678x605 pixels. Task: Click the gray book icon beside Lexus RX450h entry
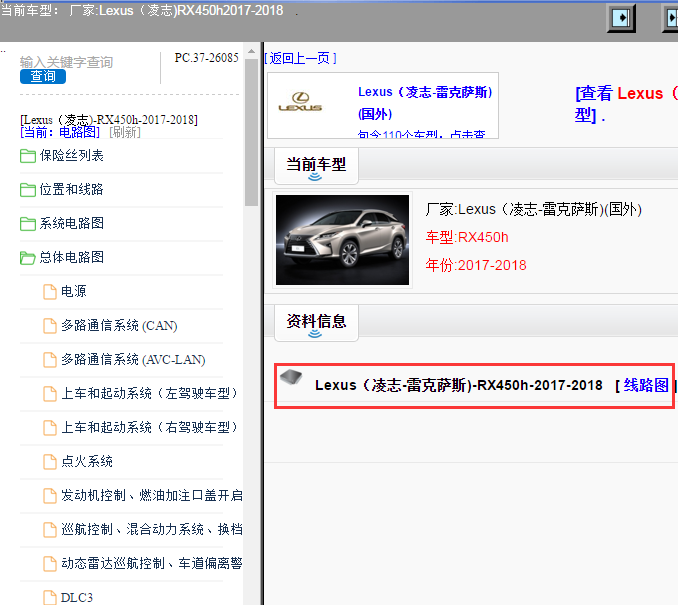click(291, 377)
